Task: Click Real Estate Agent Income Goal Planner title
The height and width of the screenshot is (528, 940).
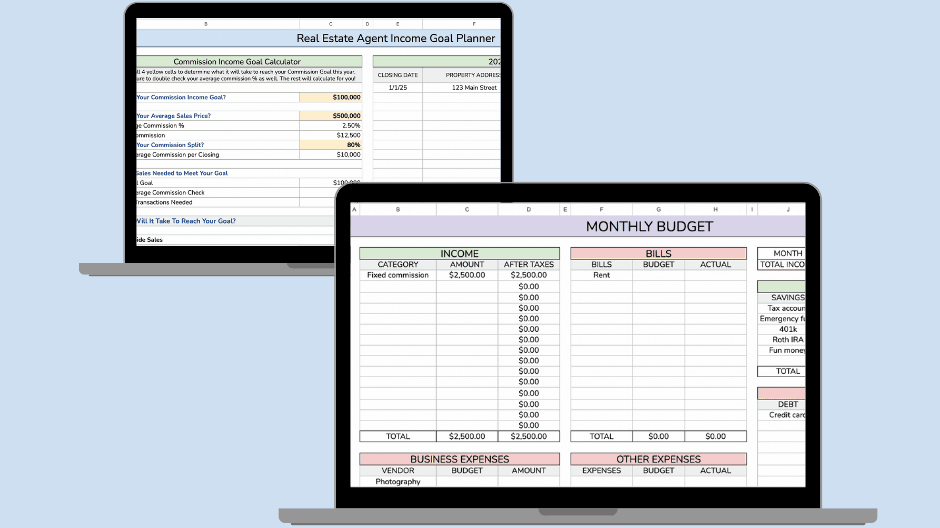Action: 396,38
